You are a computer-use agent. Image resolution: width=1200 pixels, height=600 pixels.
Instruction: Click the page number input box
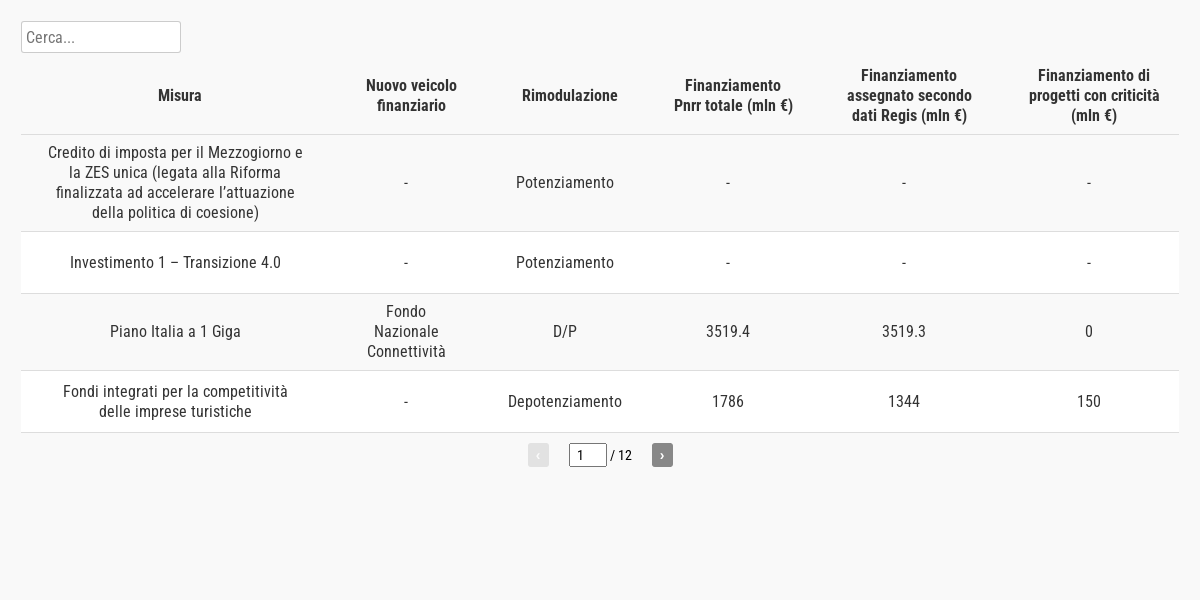coord(587,455)
